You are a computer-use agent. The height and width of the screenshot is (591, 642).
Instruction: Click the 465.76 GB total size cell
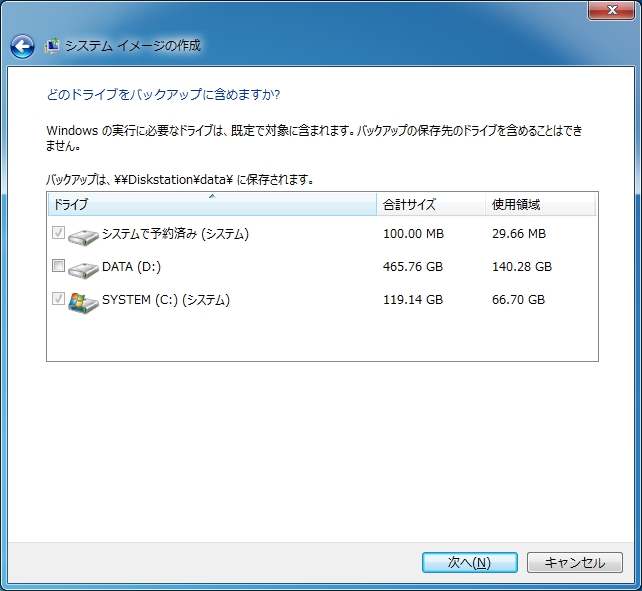413,267
